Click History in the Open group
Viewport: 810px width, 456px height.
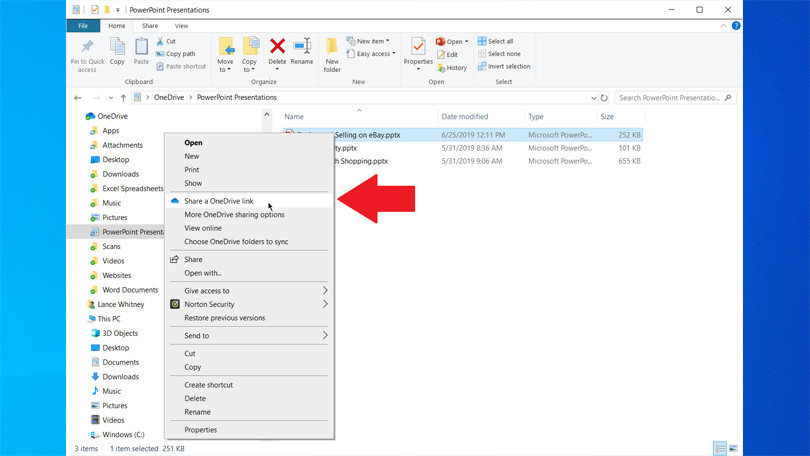coord(452,68)
